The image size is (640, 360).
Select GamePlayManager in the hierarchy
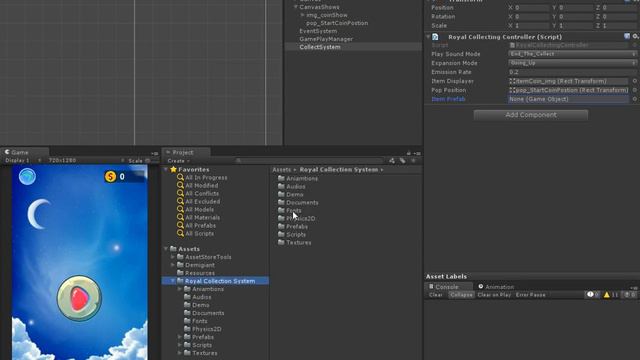326,39
